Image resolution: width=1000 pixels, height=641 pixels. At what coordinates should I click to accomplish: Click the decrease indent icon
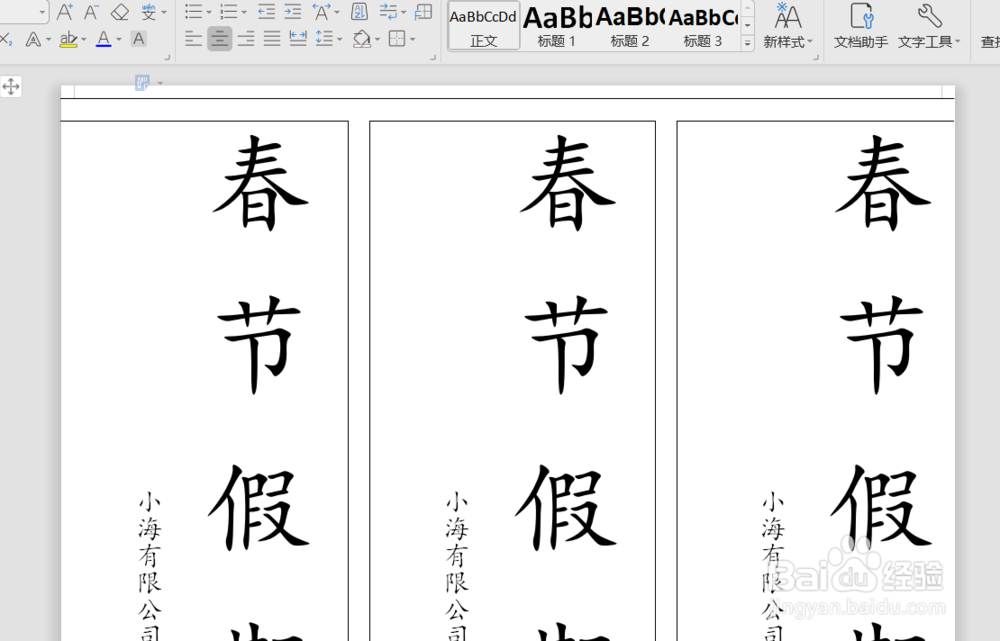click(267, 11)
